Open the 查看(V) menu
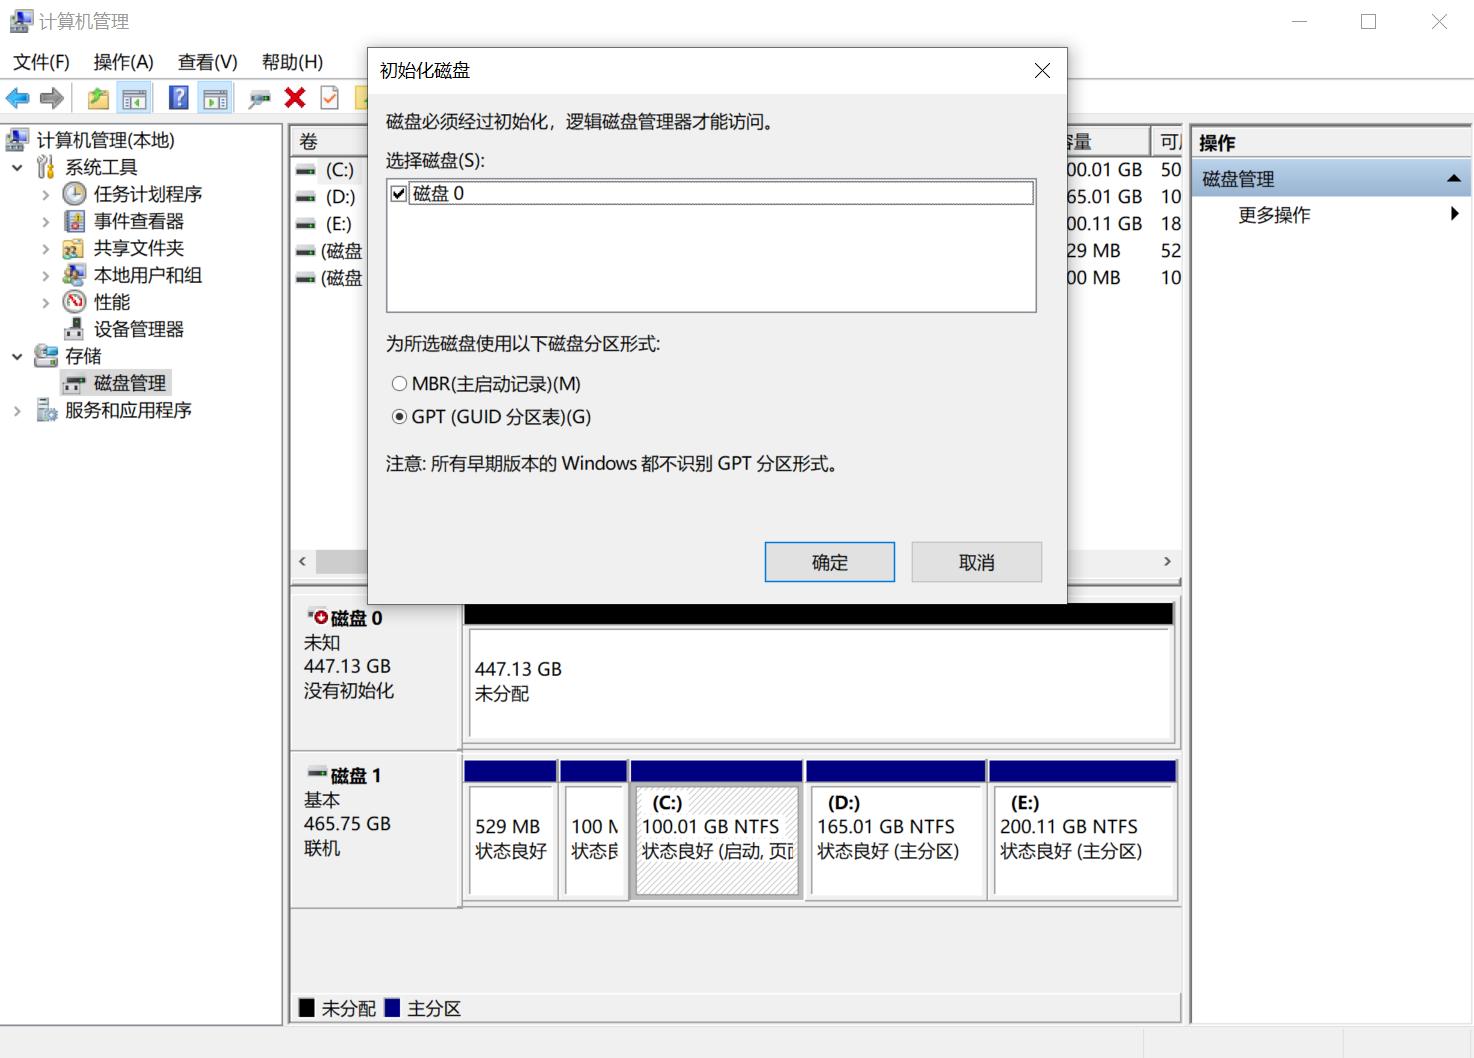 coord(205,61)
